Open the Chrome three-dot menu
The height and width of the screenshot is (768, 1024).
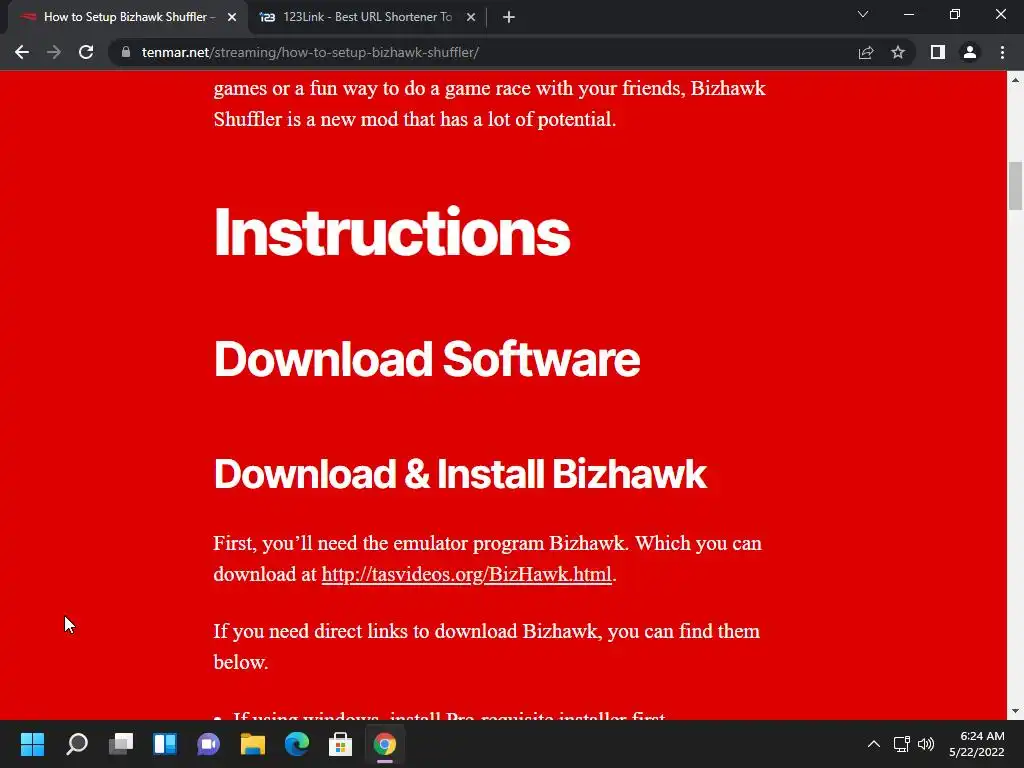1002,52
